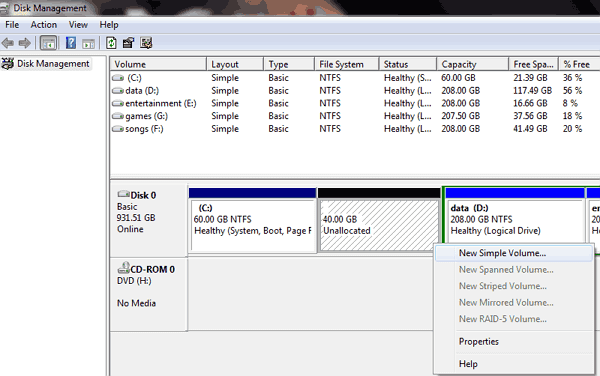Click the 60.00 GB capacity cell
The height and width of the screenshot is (376, 600).
(x=458, y=78)
